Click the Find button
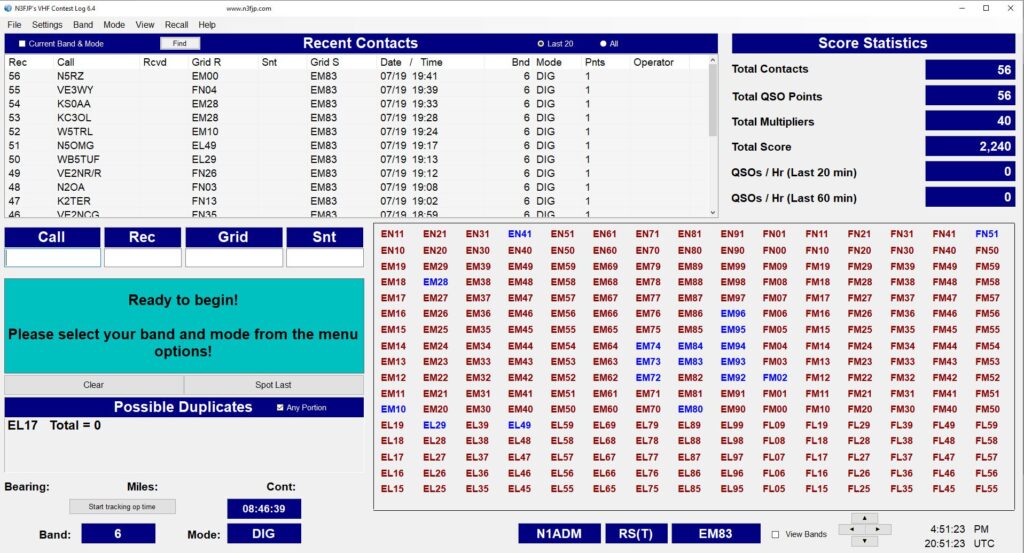Viewport: 1024px width, 553px height. point(180,44)
